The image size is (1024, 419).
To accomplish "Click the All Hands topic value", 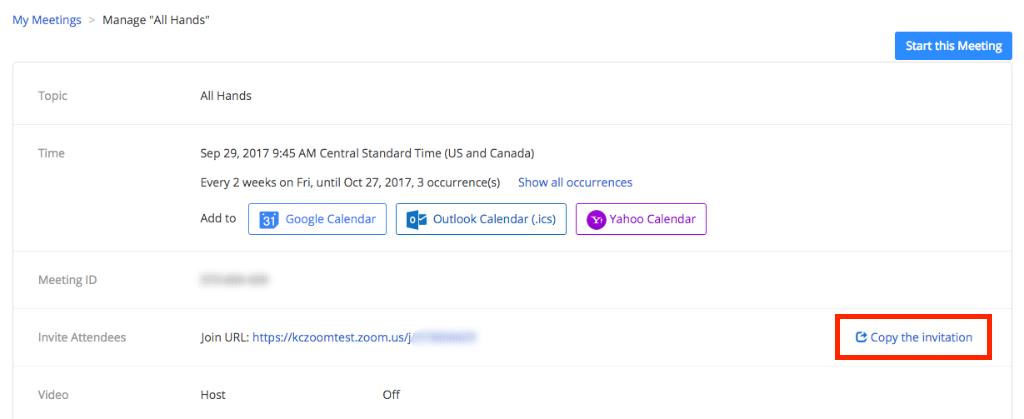I will [x=226, y=96].
